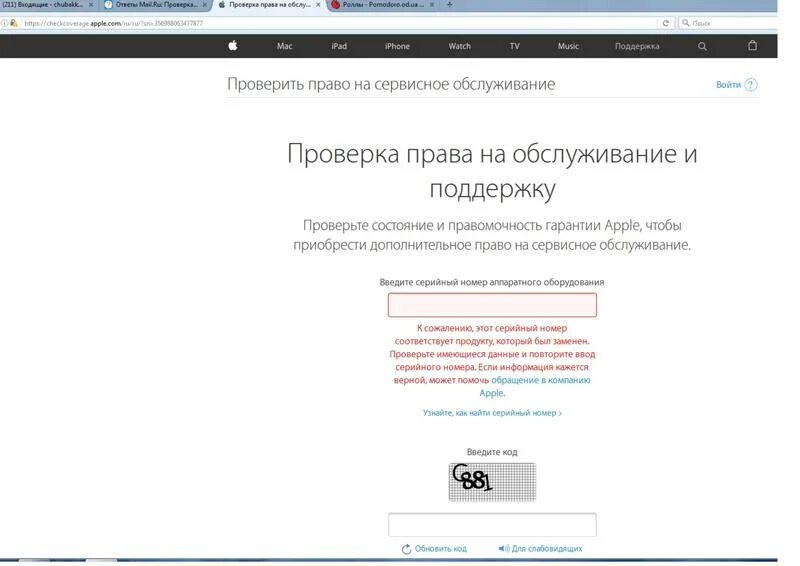
Task: Open Узнайте, как найти серийный номер link
Action: click(492, 413)
